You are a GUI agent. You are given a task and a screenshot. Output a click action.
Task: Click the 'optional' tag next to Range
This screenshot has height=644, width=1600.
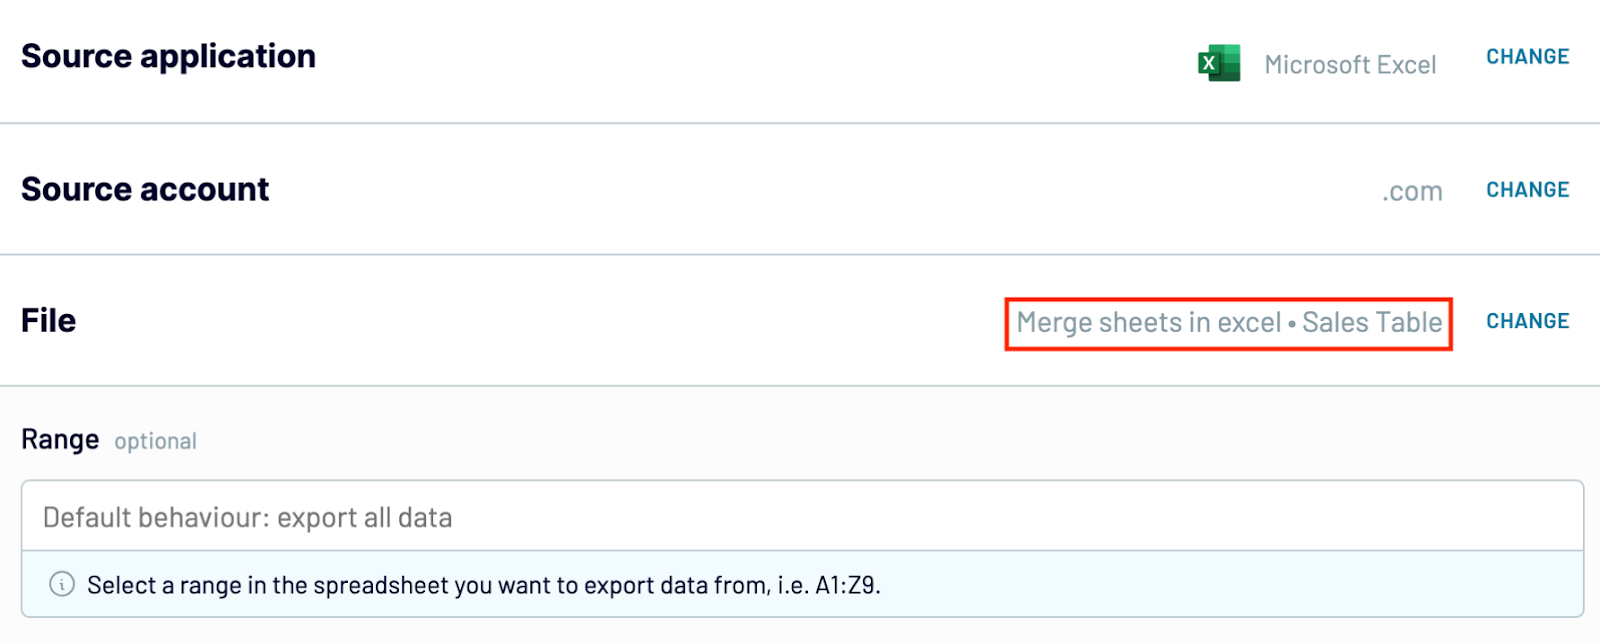[x=155, y=441]
